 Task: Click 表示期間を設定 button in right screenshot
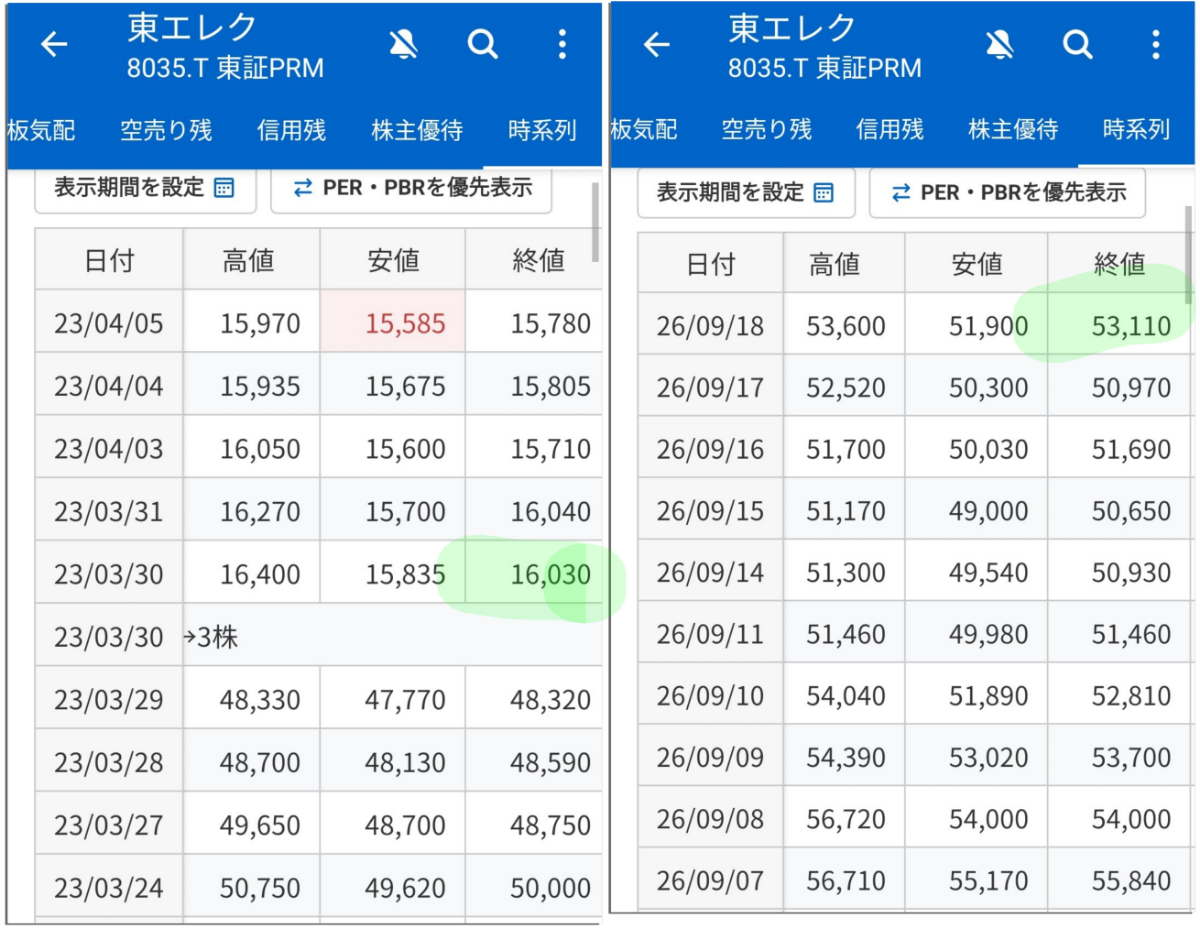pyautogui.click(x=746, y=192)
